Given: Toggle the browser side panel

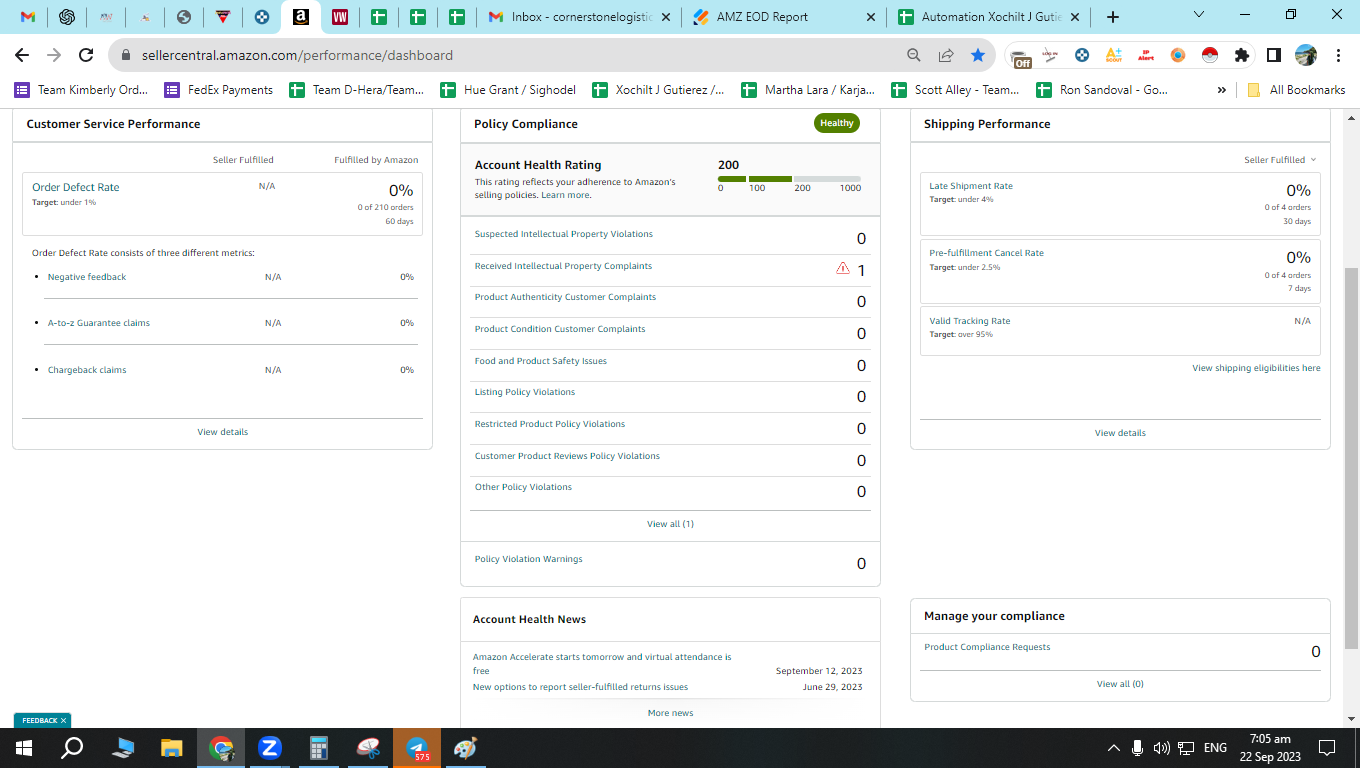Looking at the screenshot, I should [x=1274, y=55].
